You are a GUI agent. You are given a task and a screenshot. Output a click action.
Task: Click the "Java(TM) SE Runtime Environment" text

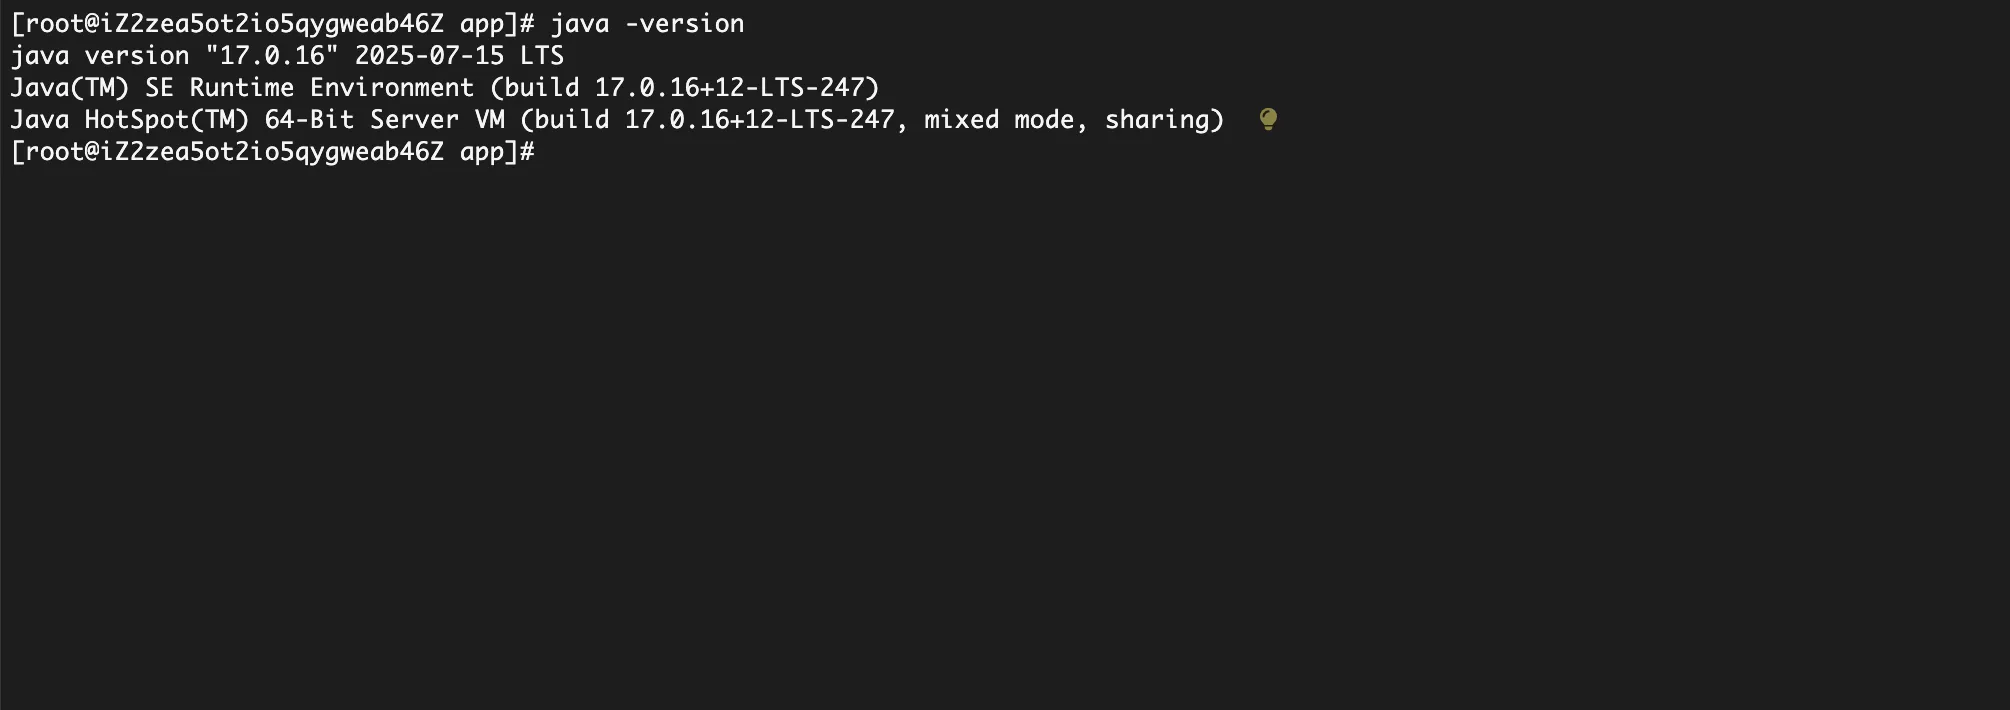coord(242,87)
